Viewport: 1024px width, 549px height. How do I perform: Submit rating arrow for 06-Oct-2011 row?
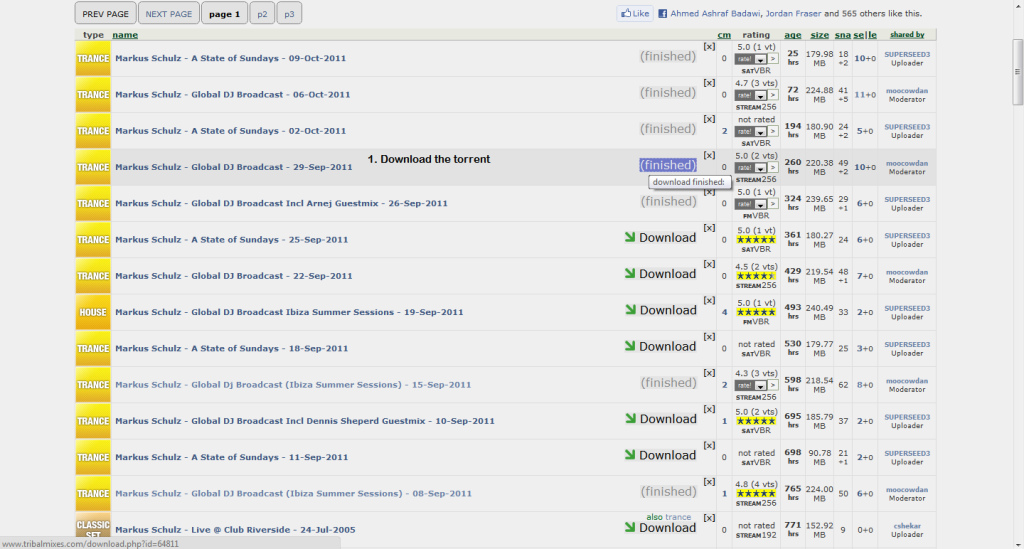tap(773, 95)
